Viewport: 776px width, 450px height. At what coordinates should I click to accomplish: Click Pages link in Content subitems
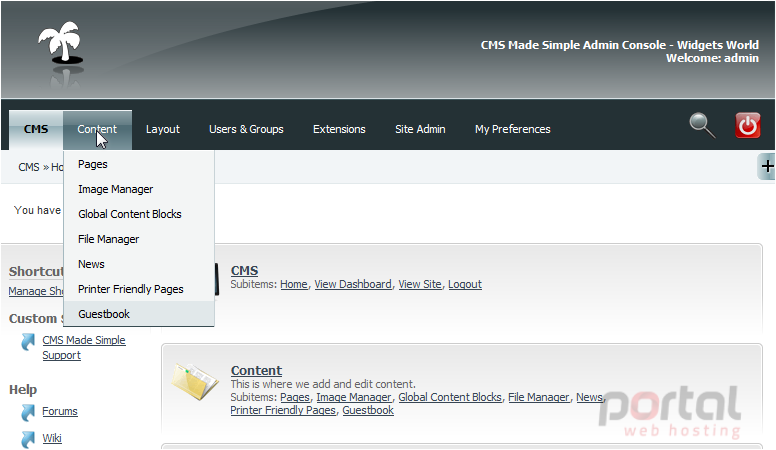click(294, 398)
